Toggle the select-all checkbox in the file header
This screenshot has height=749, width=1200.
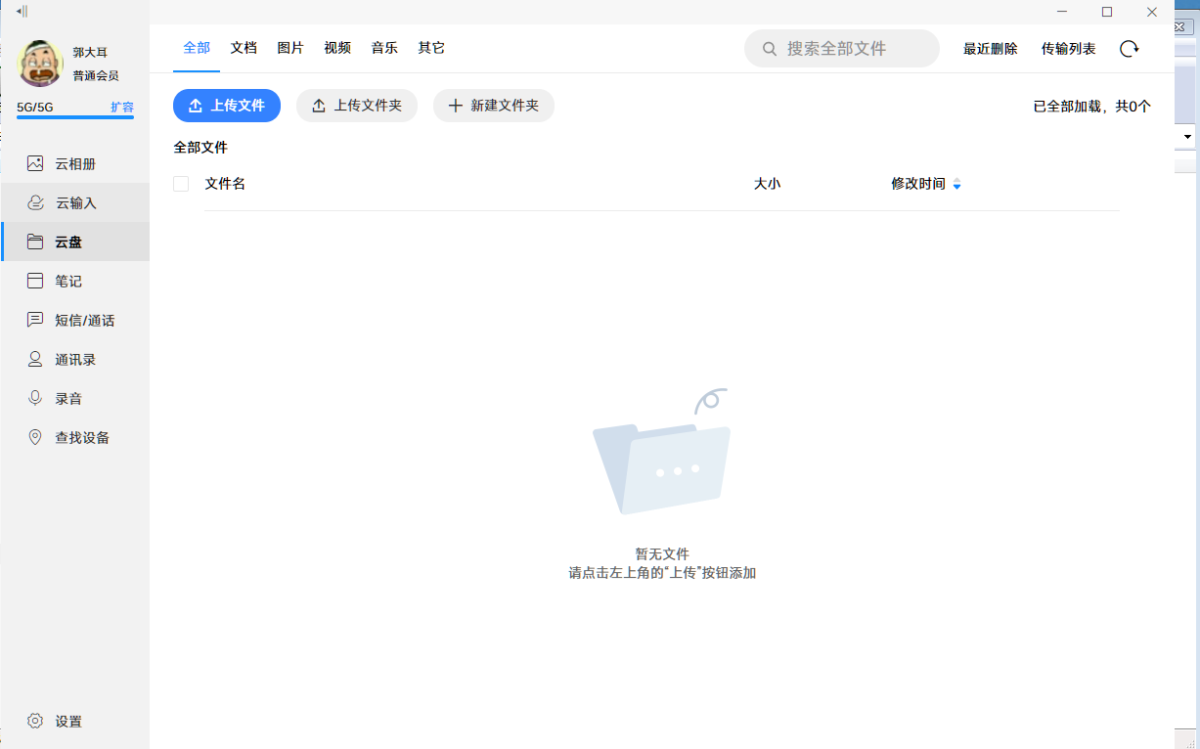click(180, 183)
